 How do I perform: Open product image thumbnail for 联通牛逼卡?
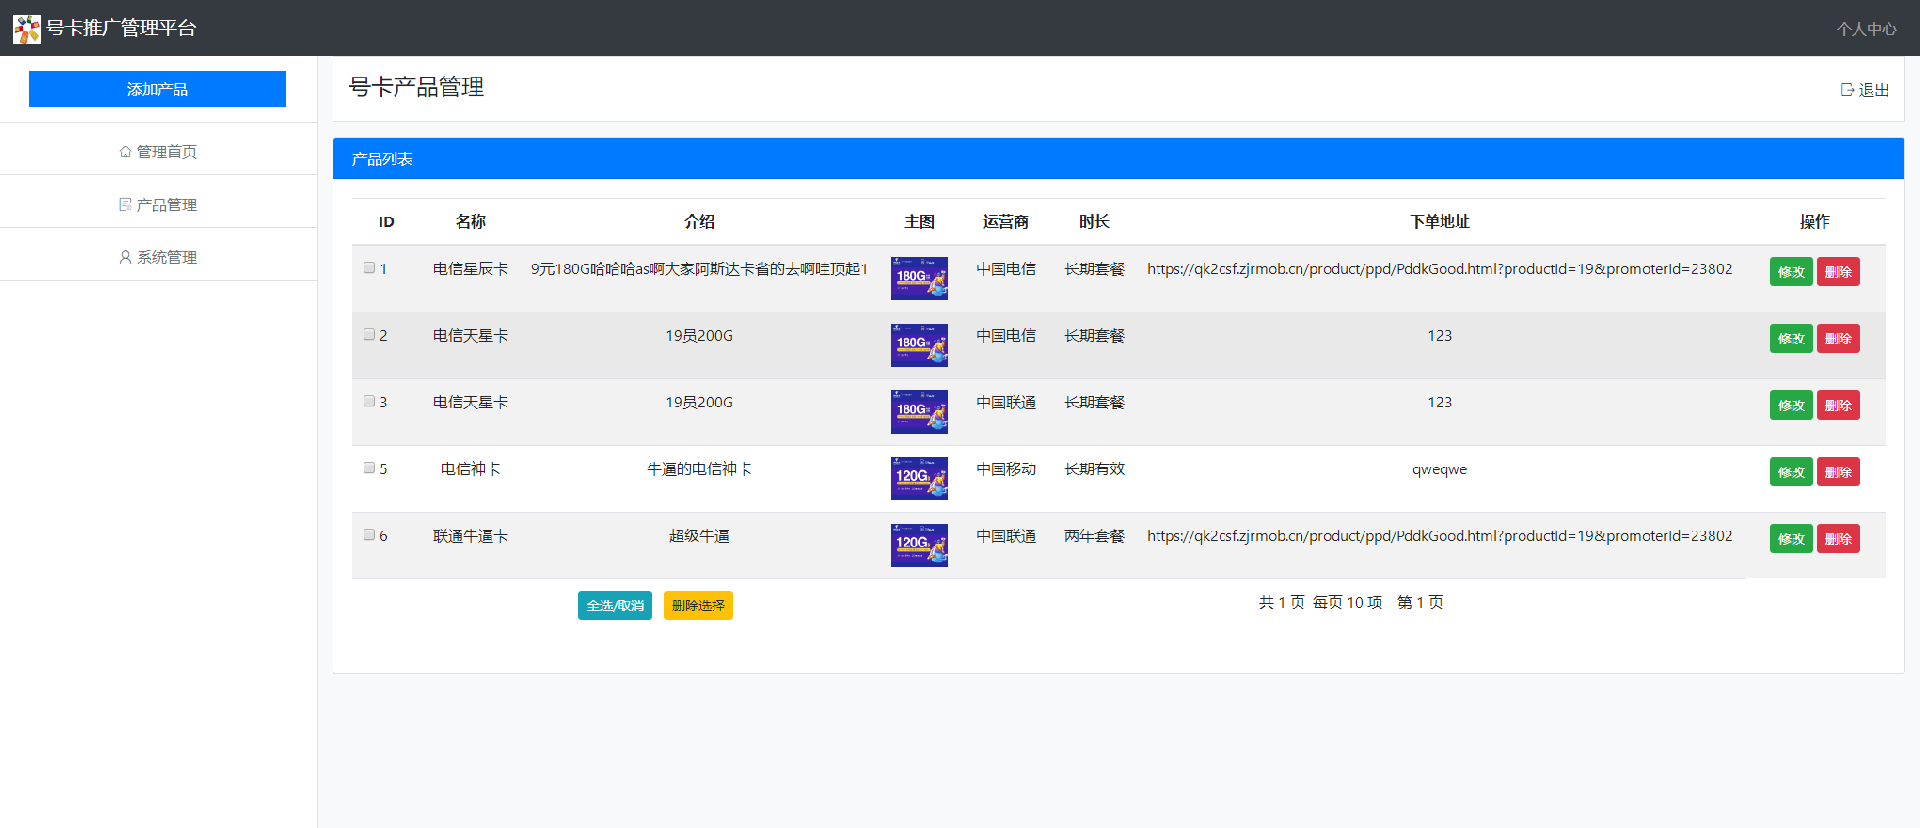(919, 545)
